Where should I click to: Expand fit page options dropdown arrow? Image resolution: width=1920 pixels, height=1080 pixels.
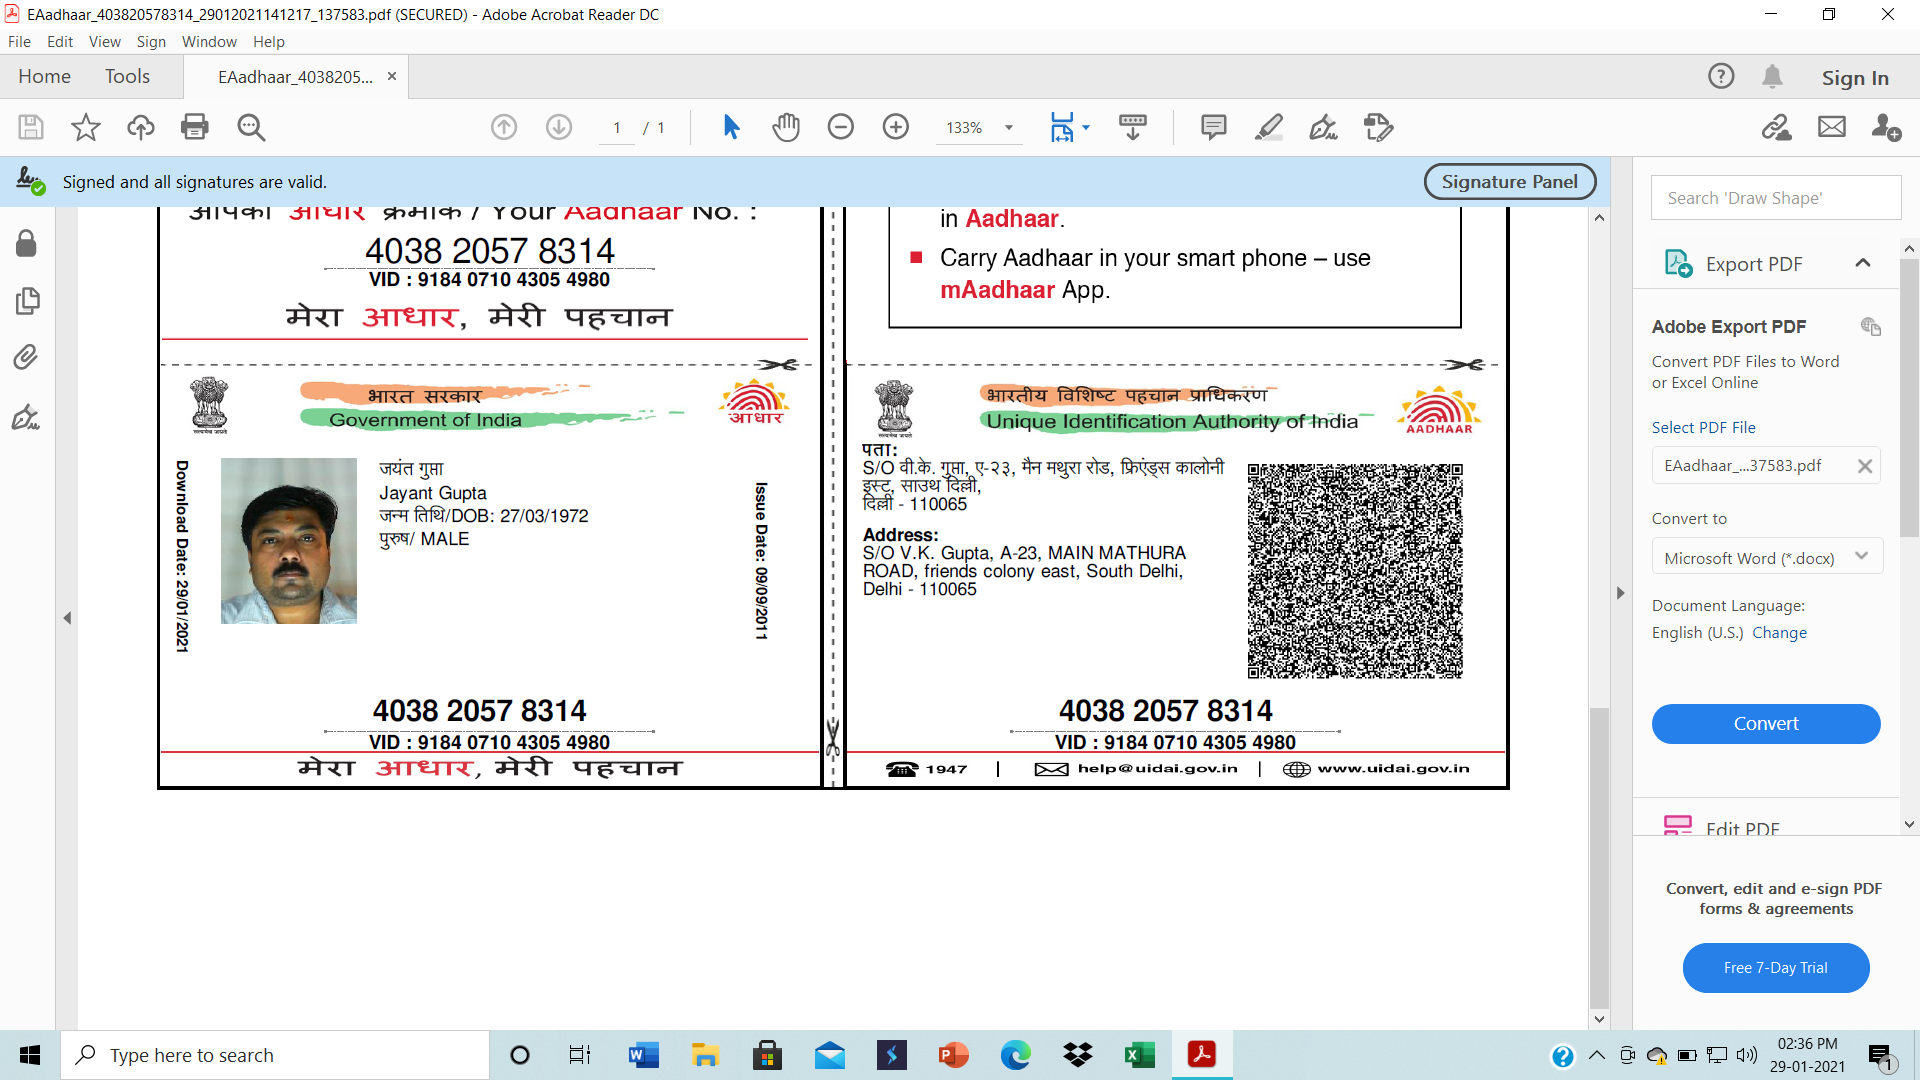1086,127
